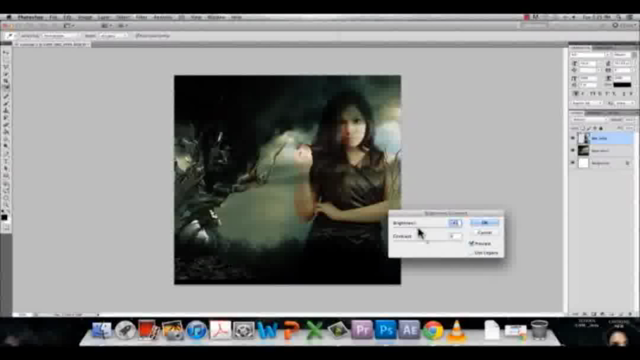Click Cancel in Brightness/Contrast dialog
Image resolution: width=640 pixels, height=360 pixels.
click(x=484, y=233)
